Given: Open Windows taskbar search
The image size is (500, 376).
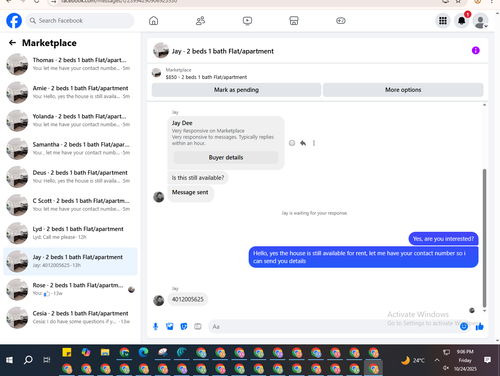Looking at the screenshot, I should point(28,360).
